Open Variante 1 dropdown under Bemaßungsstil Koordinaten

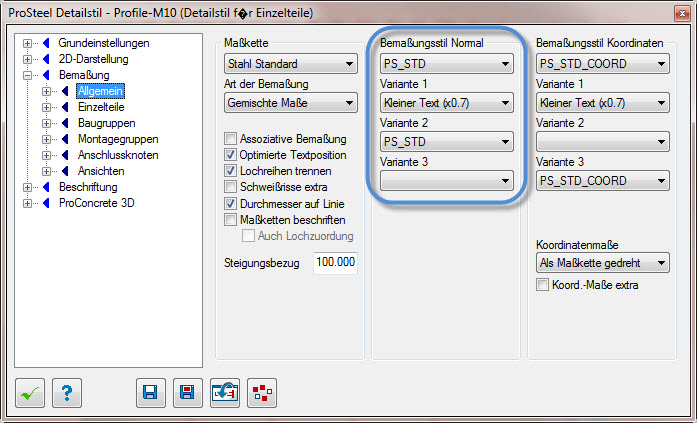tap(603, 103)
